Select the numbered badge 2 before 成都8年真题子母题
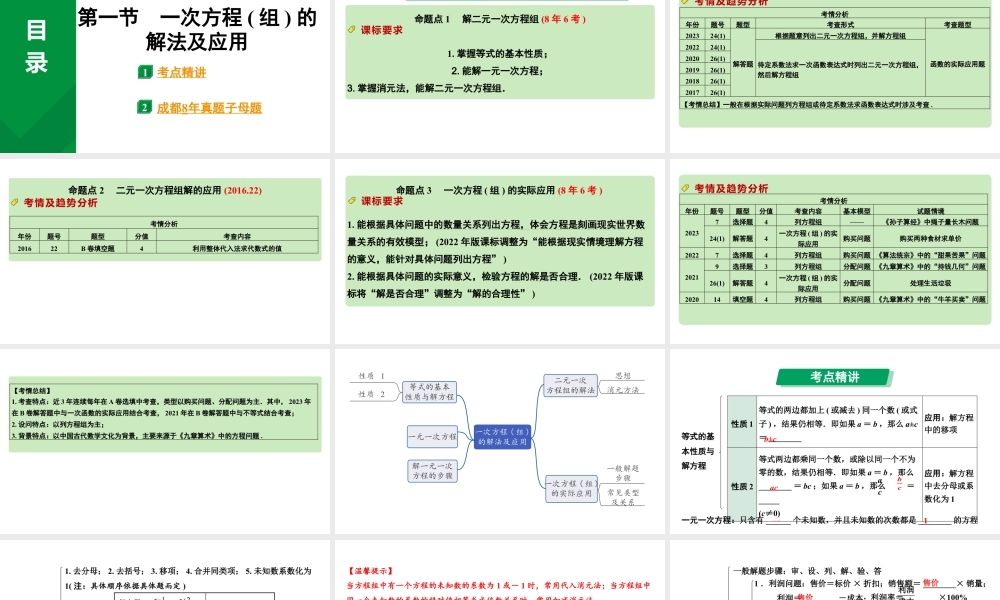This screenshot has height=600, width=1000. (145, 107)
